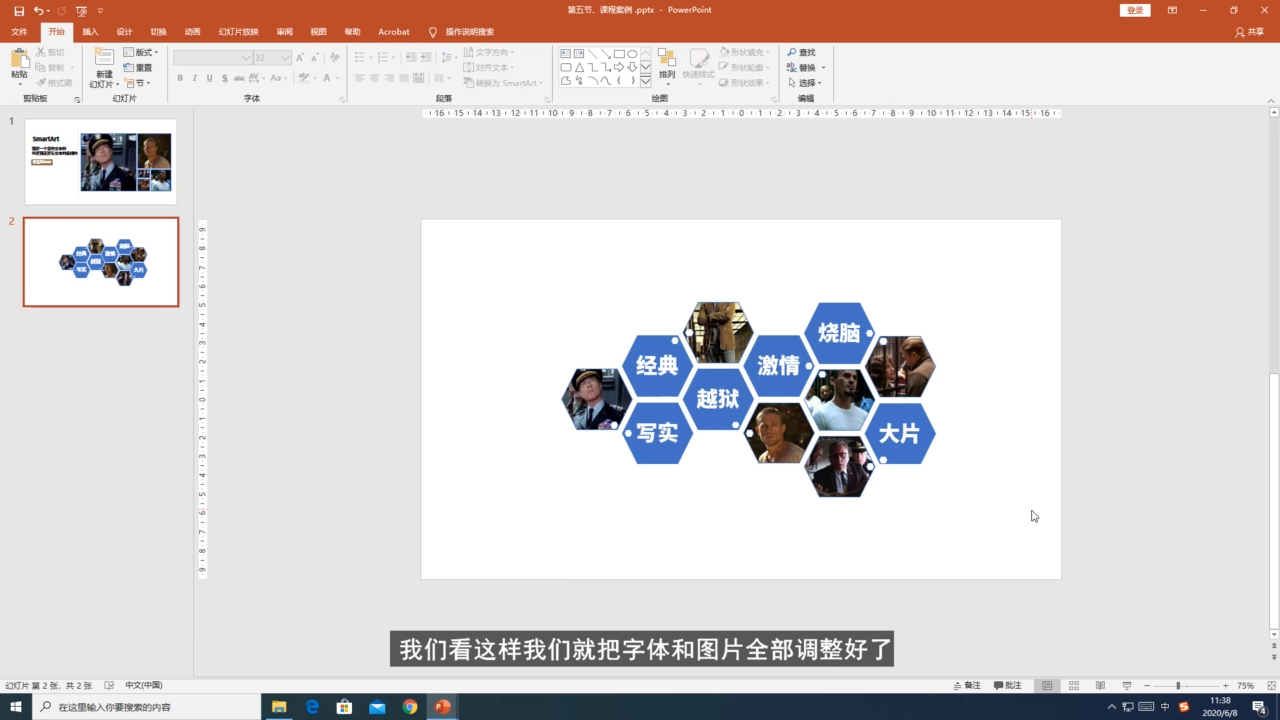1280x720 pixels.
Task: Toggle numbered list
Action: (x=384, y=58)
